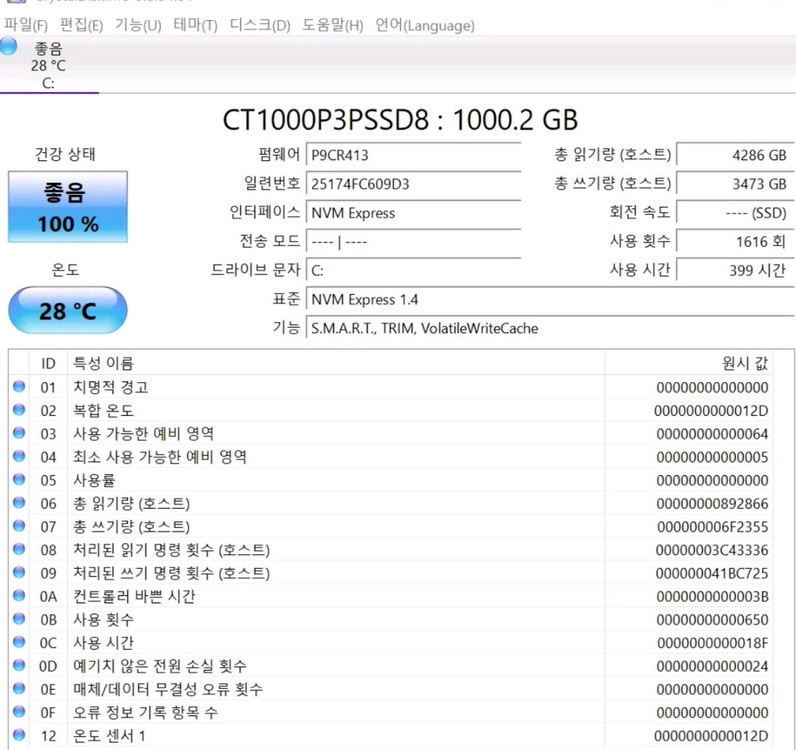Click the status orb of row 0D 예기치 않은 전원 손실
Image resolution: width=796 pixels, height=750 pixels.
point(19,665)
